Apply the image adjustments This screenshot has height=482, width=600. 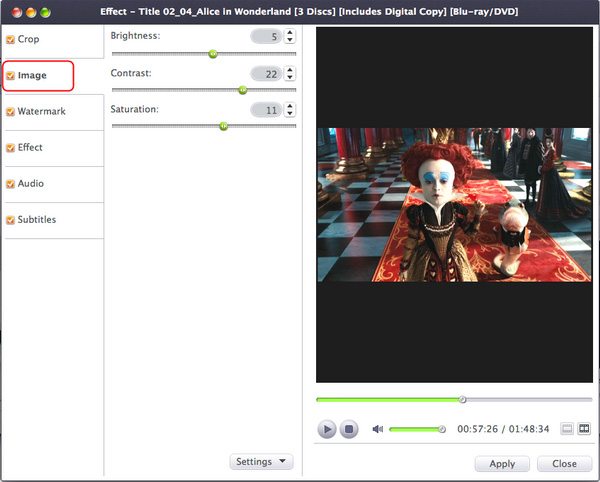coord(502,464)
